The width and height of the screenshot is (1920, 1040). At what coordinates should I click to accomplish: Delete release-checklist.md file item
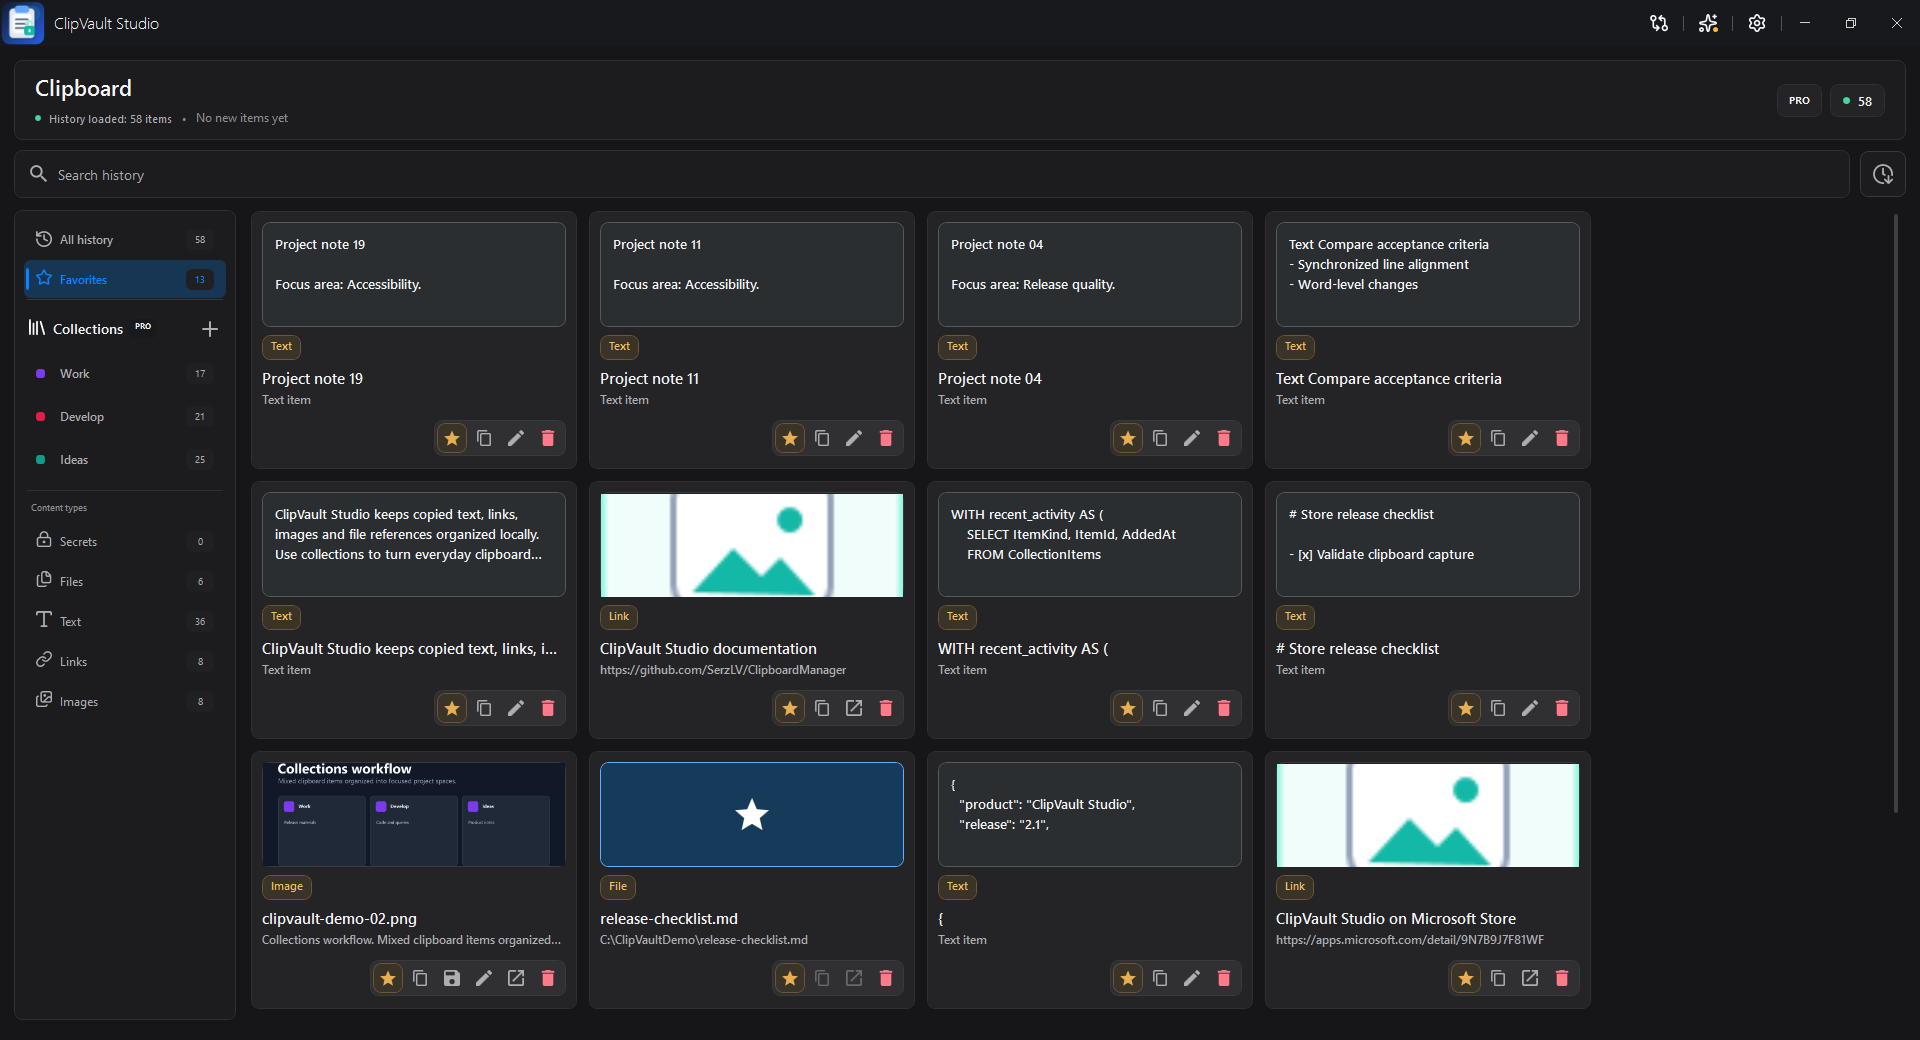(886, 978)
